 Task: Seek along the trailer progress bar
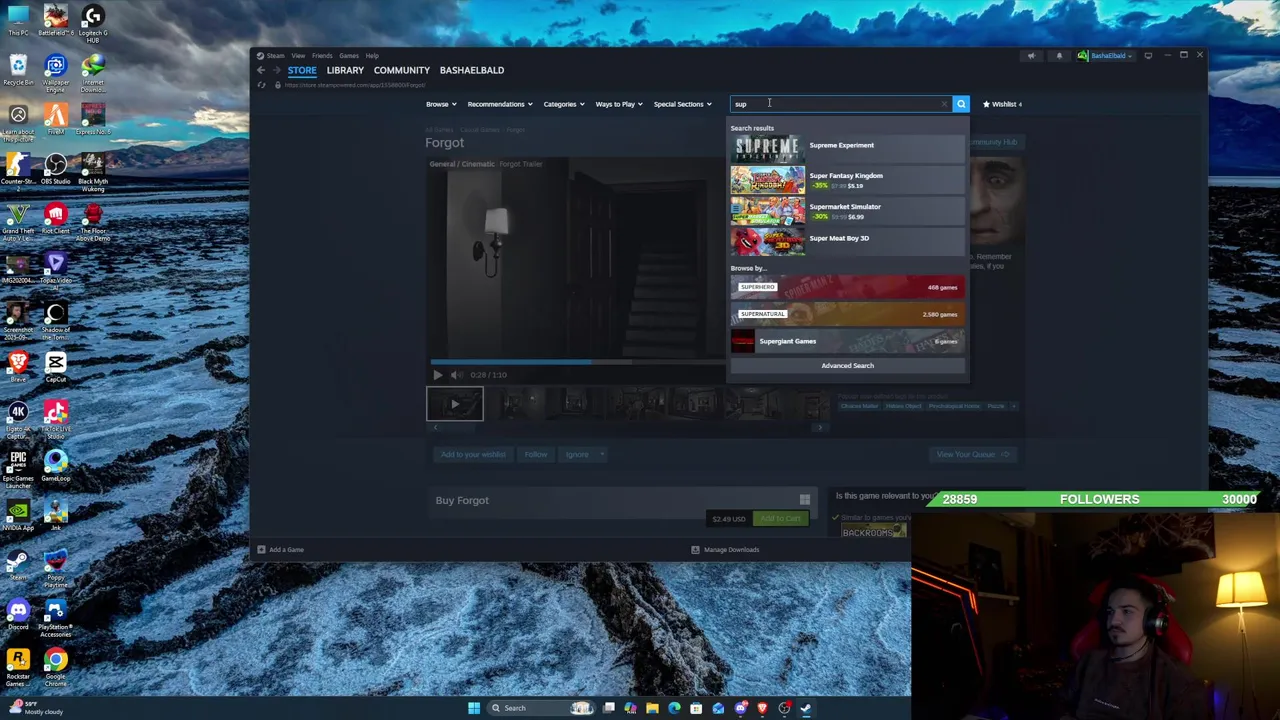pyautogui.click(x=578, y=361)
